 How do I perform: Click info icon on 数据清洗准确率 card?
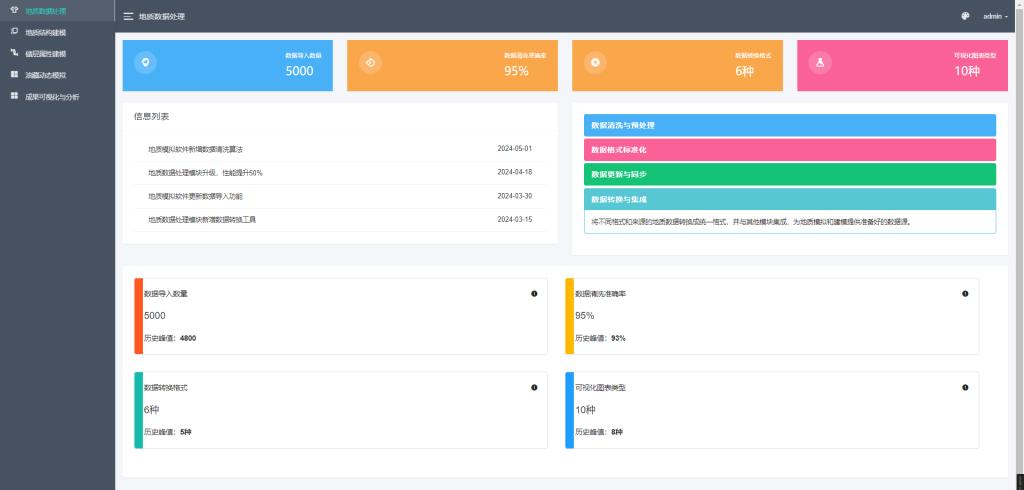pyautogui.click(x=965, y=293)
